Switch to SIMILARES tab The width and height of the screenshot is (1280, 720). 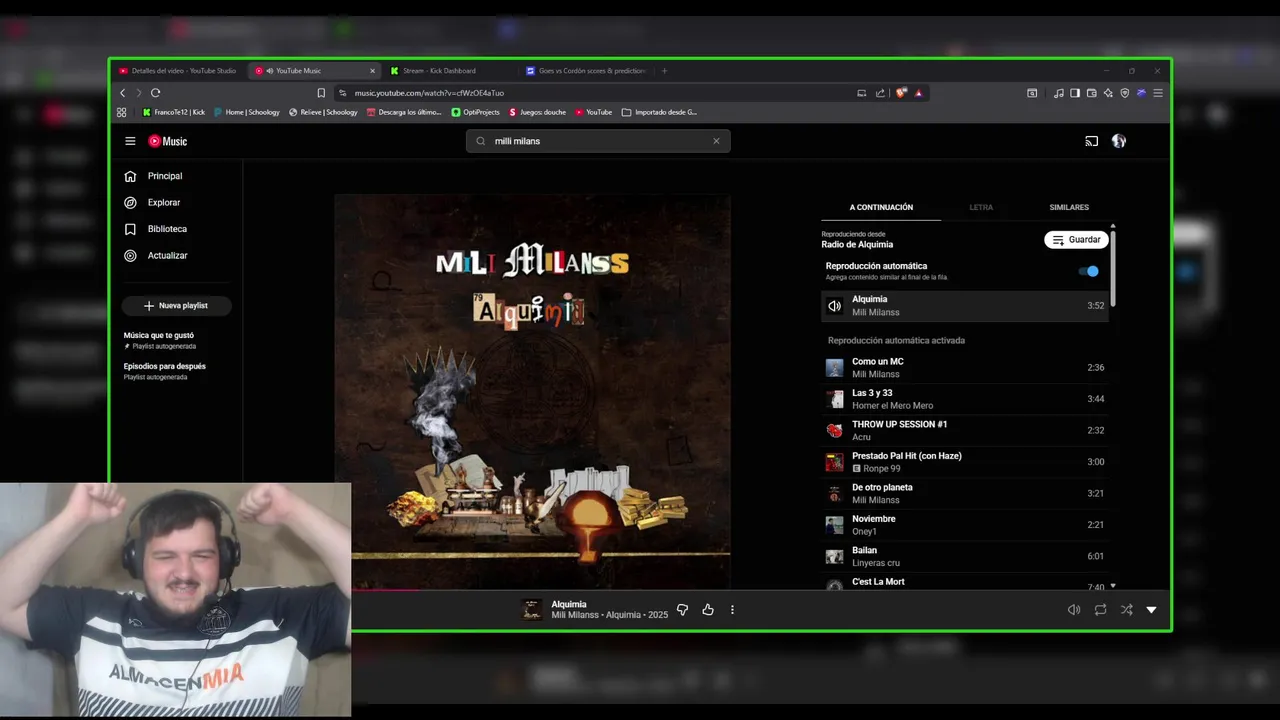point(1069,207)
